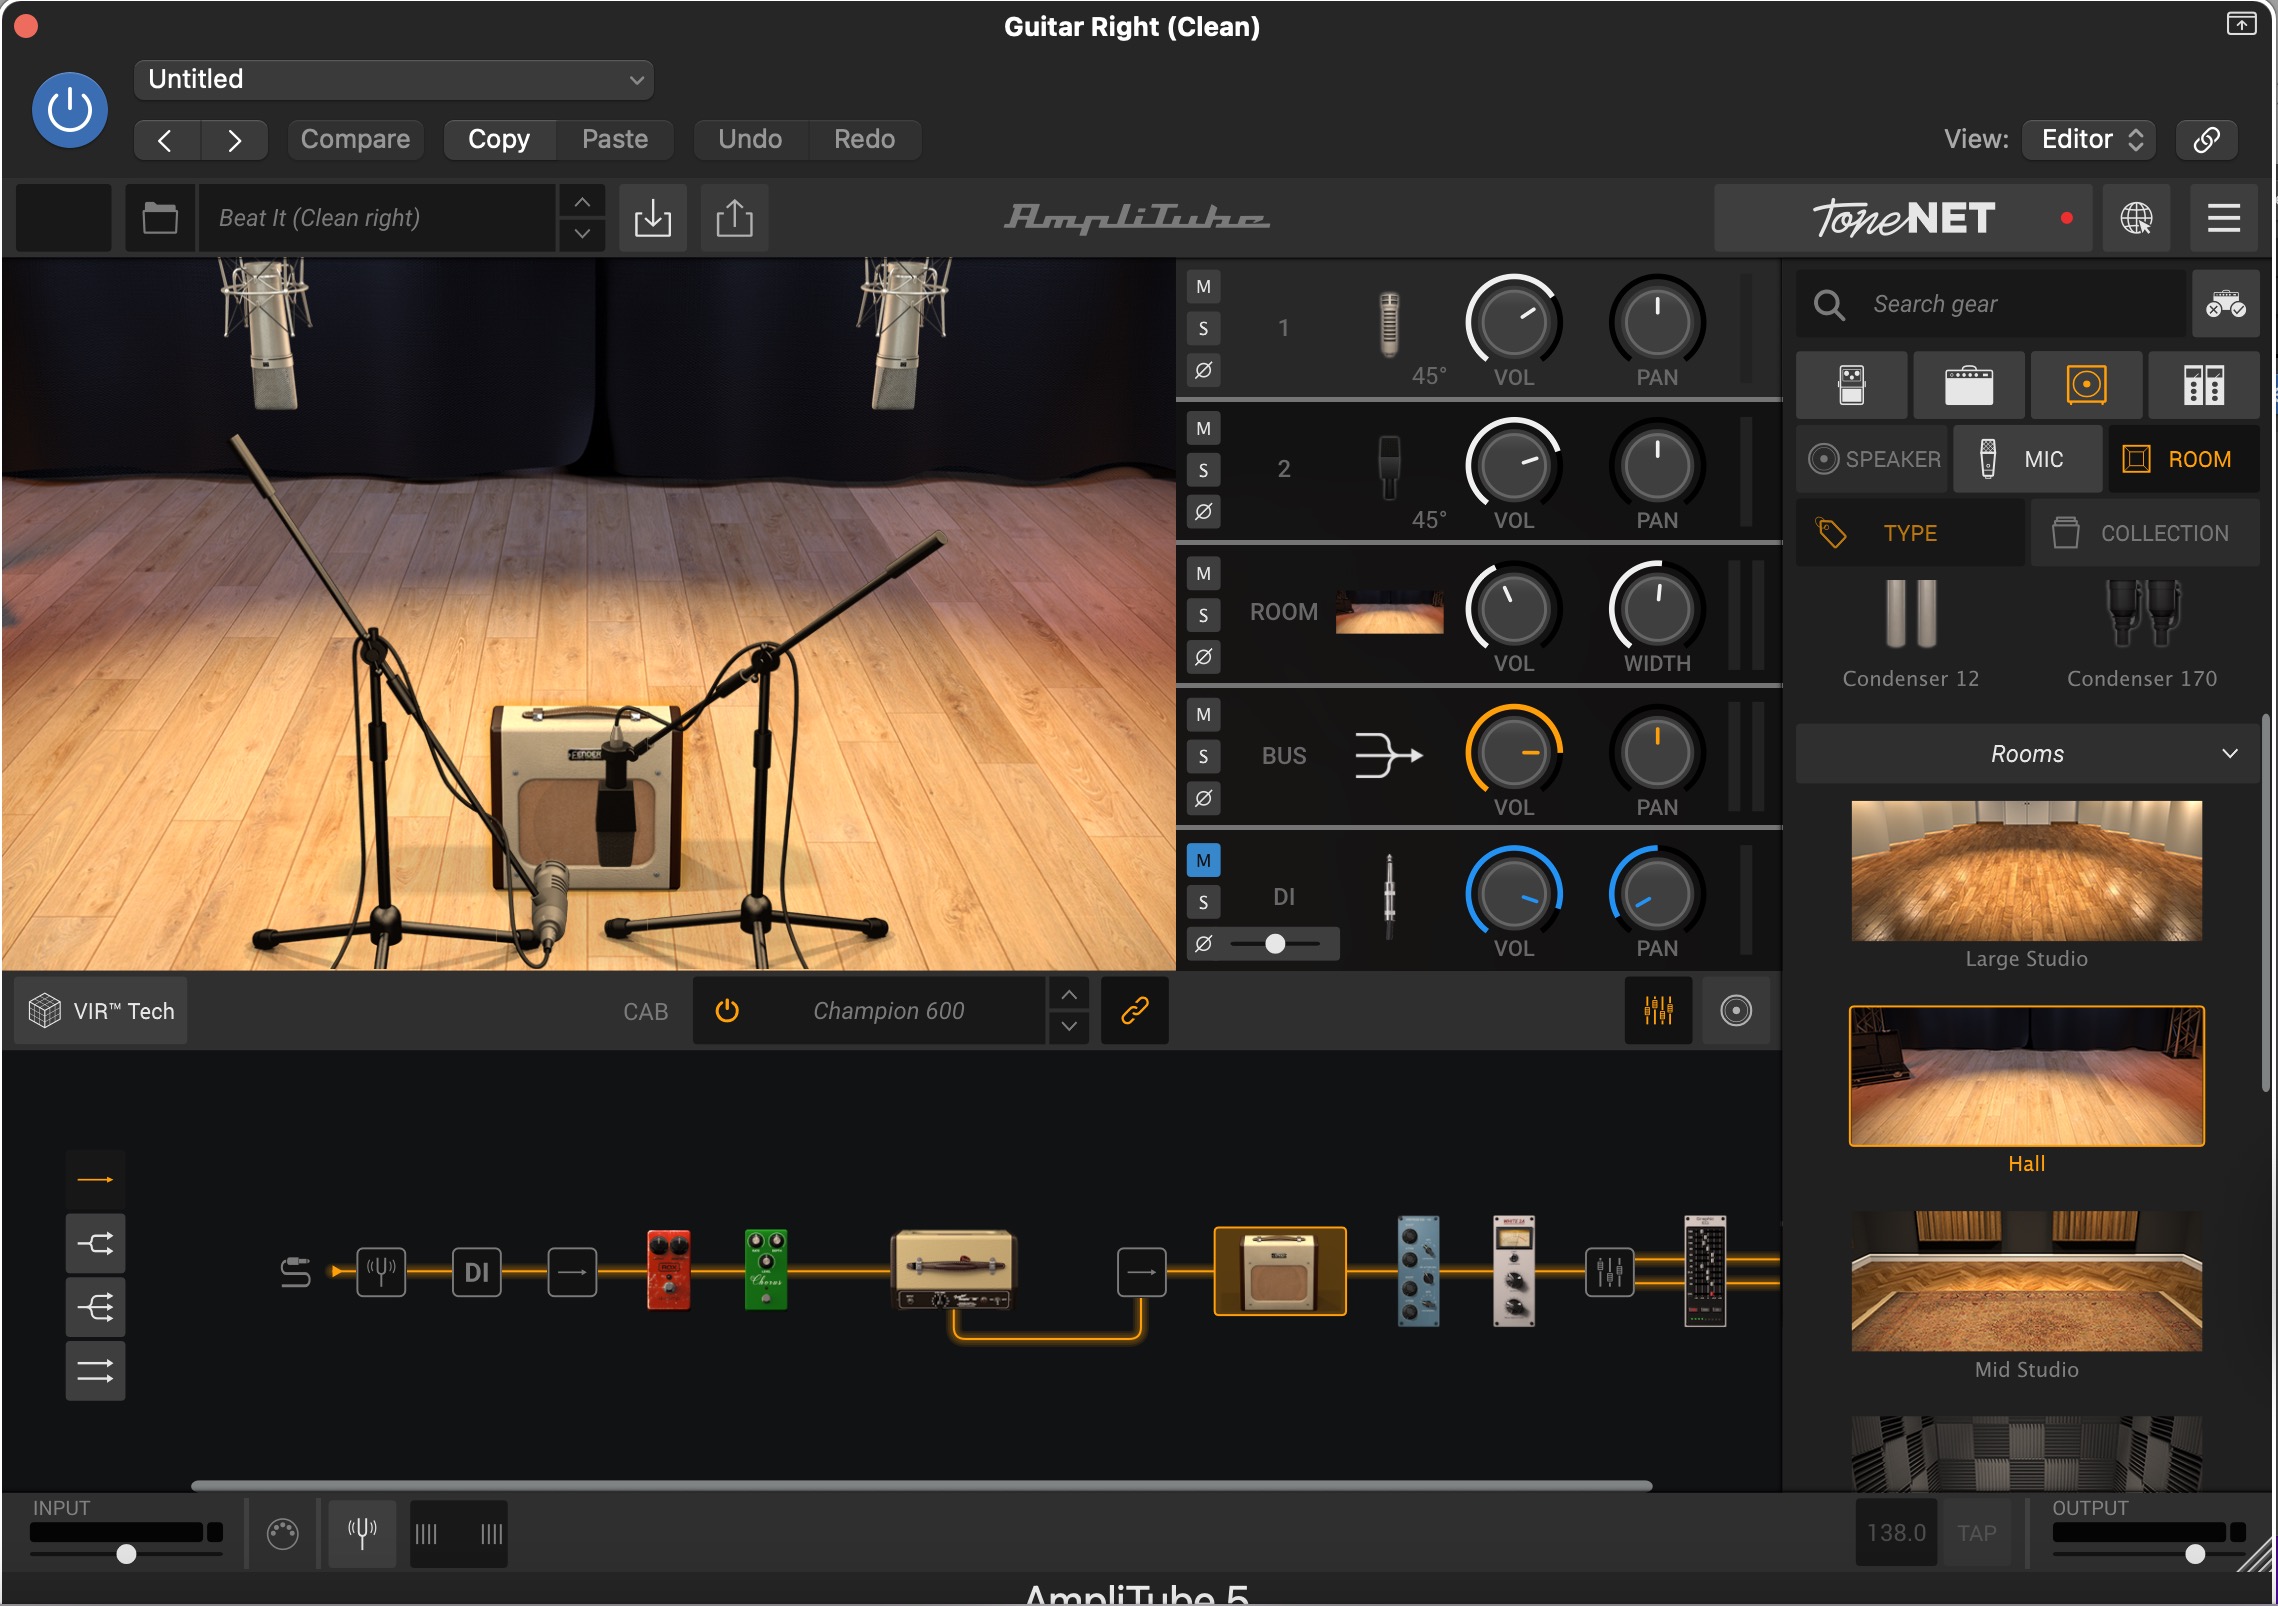Step to next preset with down arrow
Image resolution: width=2278 pixels, height=1606 pixels.
point(582,234)
